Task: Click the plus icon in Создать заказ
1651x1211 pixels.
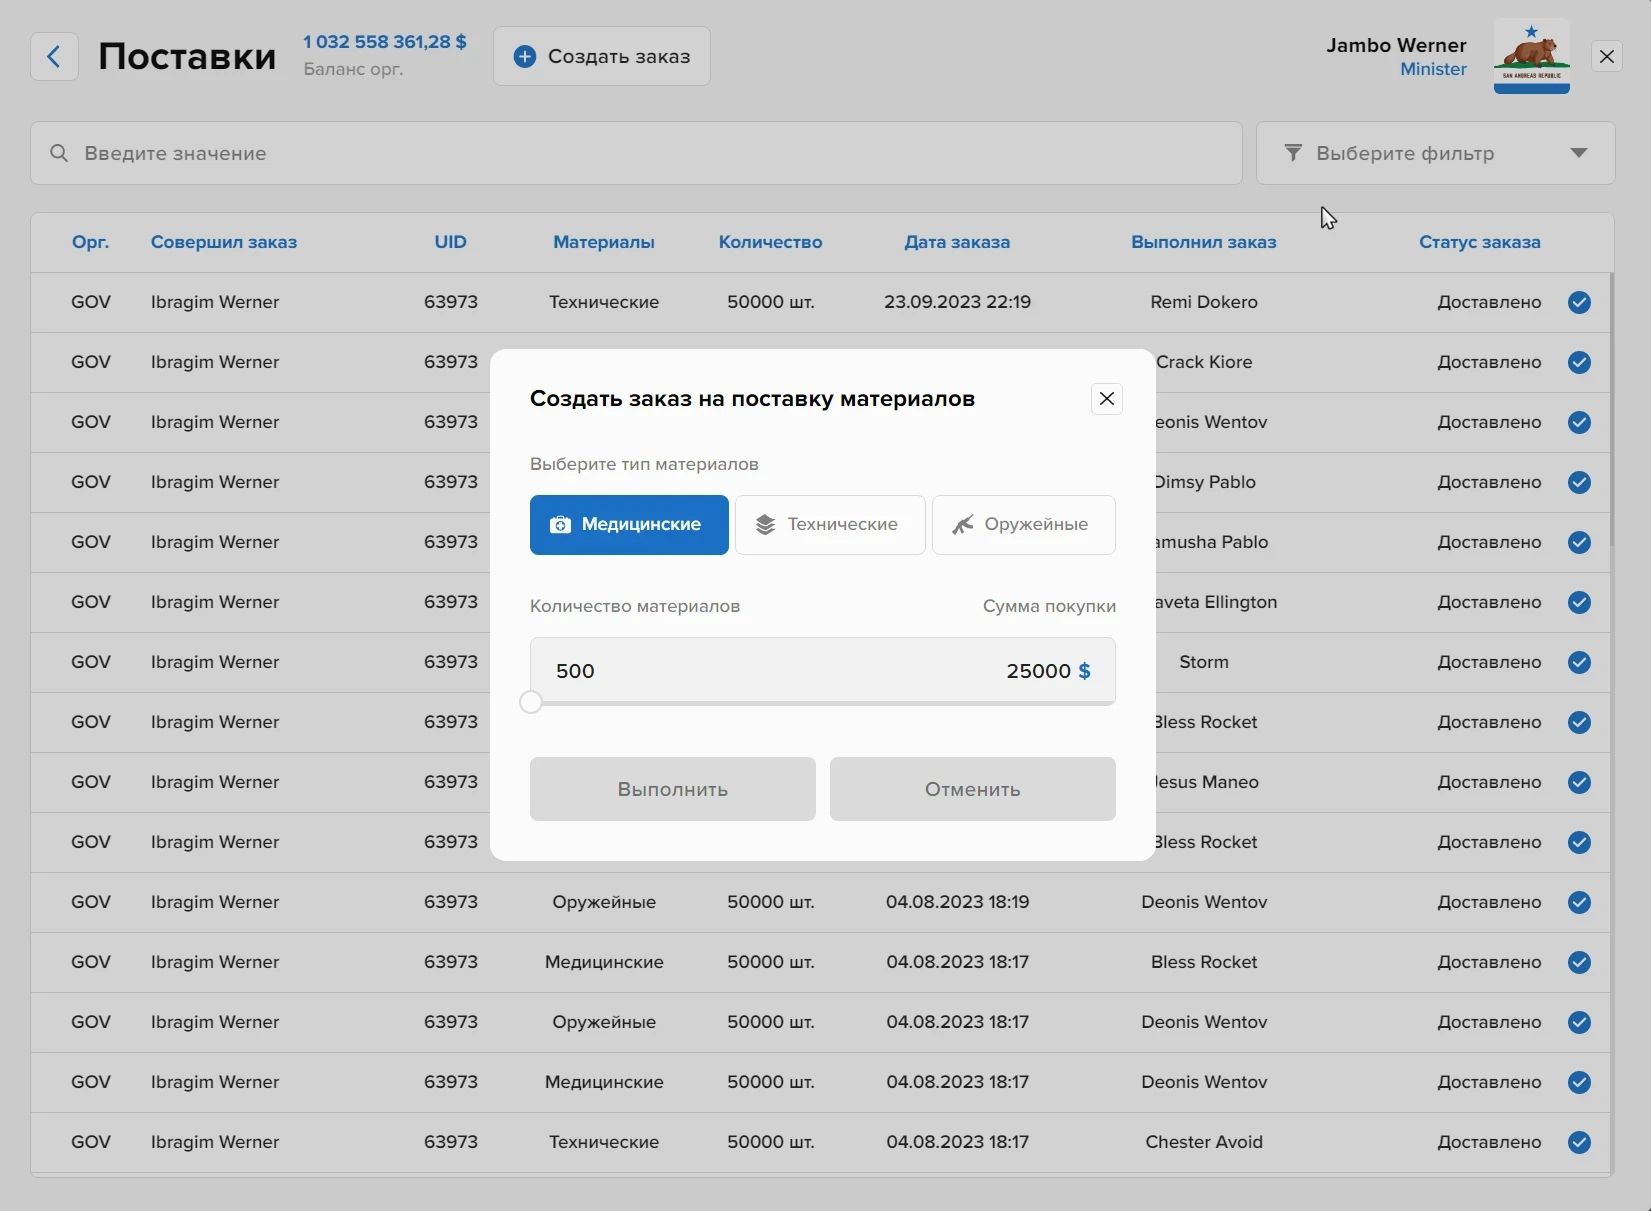Action: point(524,57)
